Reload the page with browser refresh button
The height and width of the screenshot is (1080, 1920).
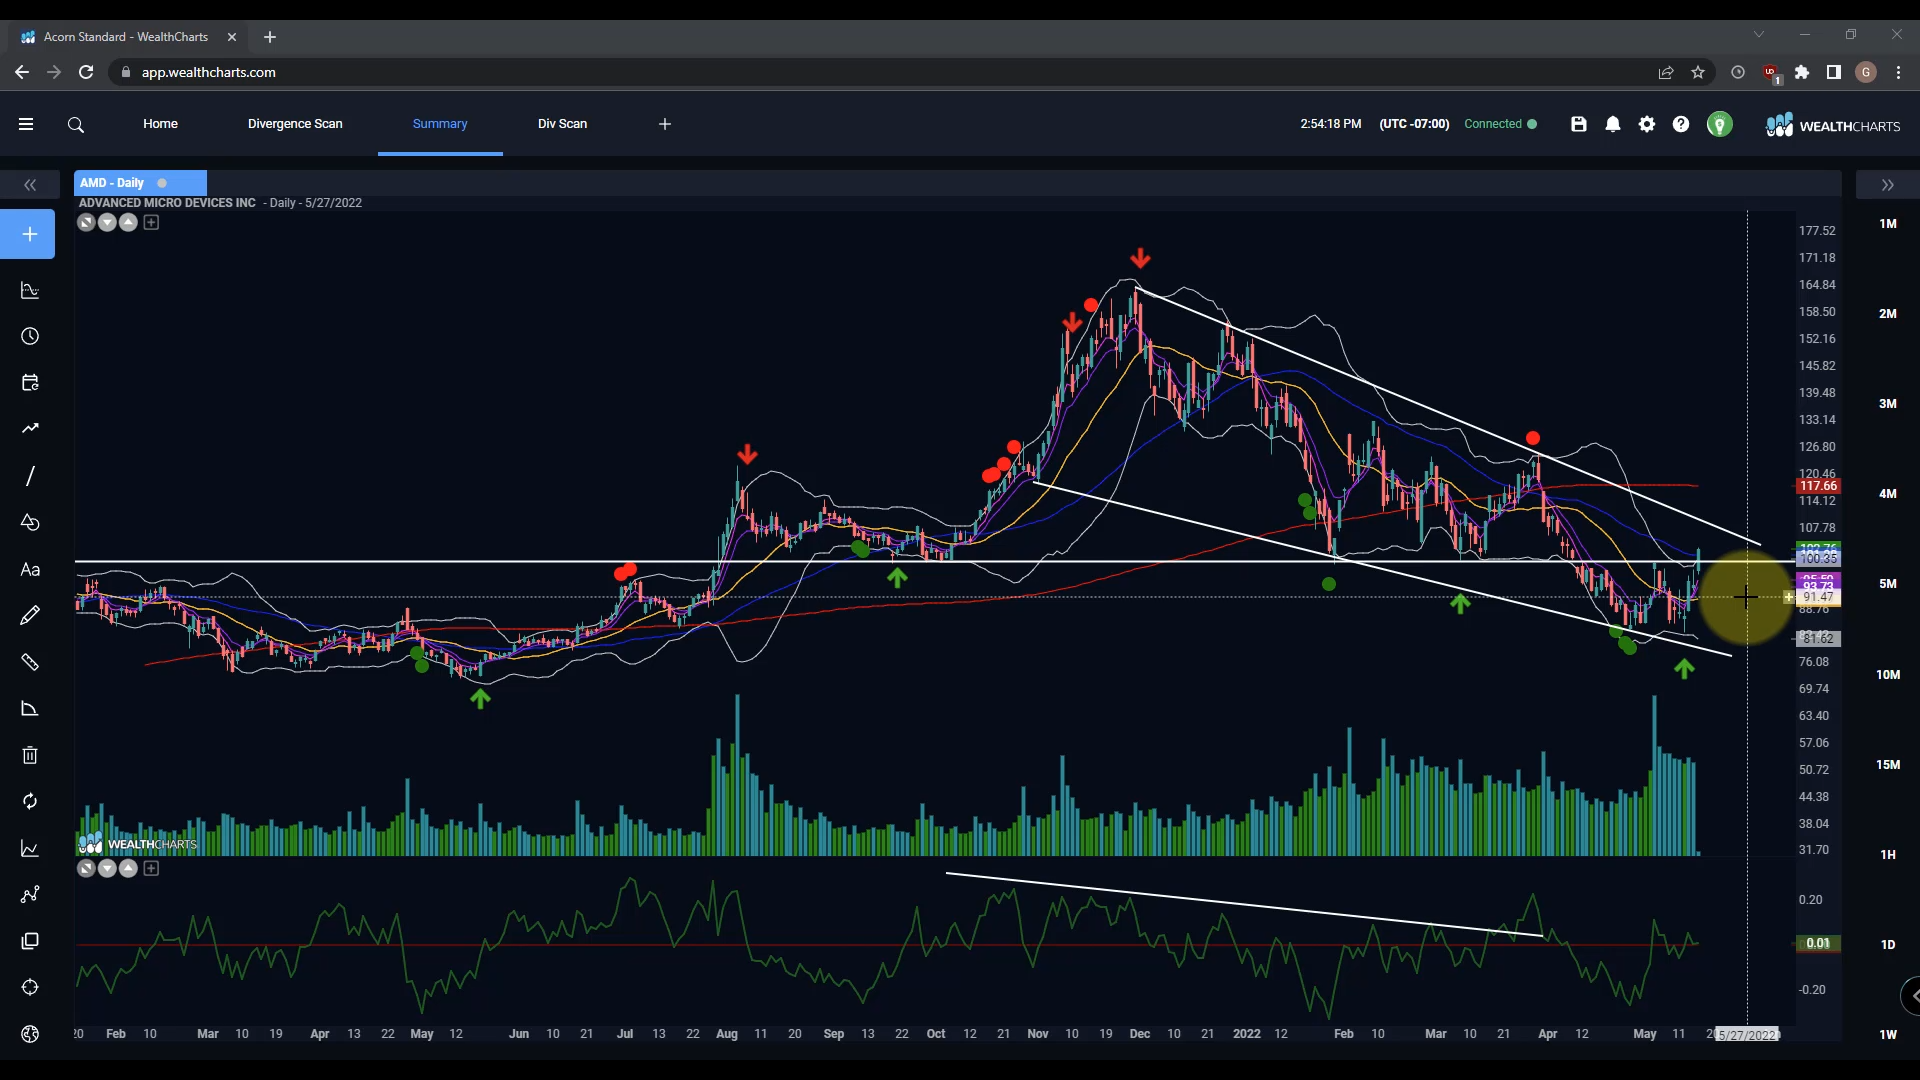click(x=86, y=72)
